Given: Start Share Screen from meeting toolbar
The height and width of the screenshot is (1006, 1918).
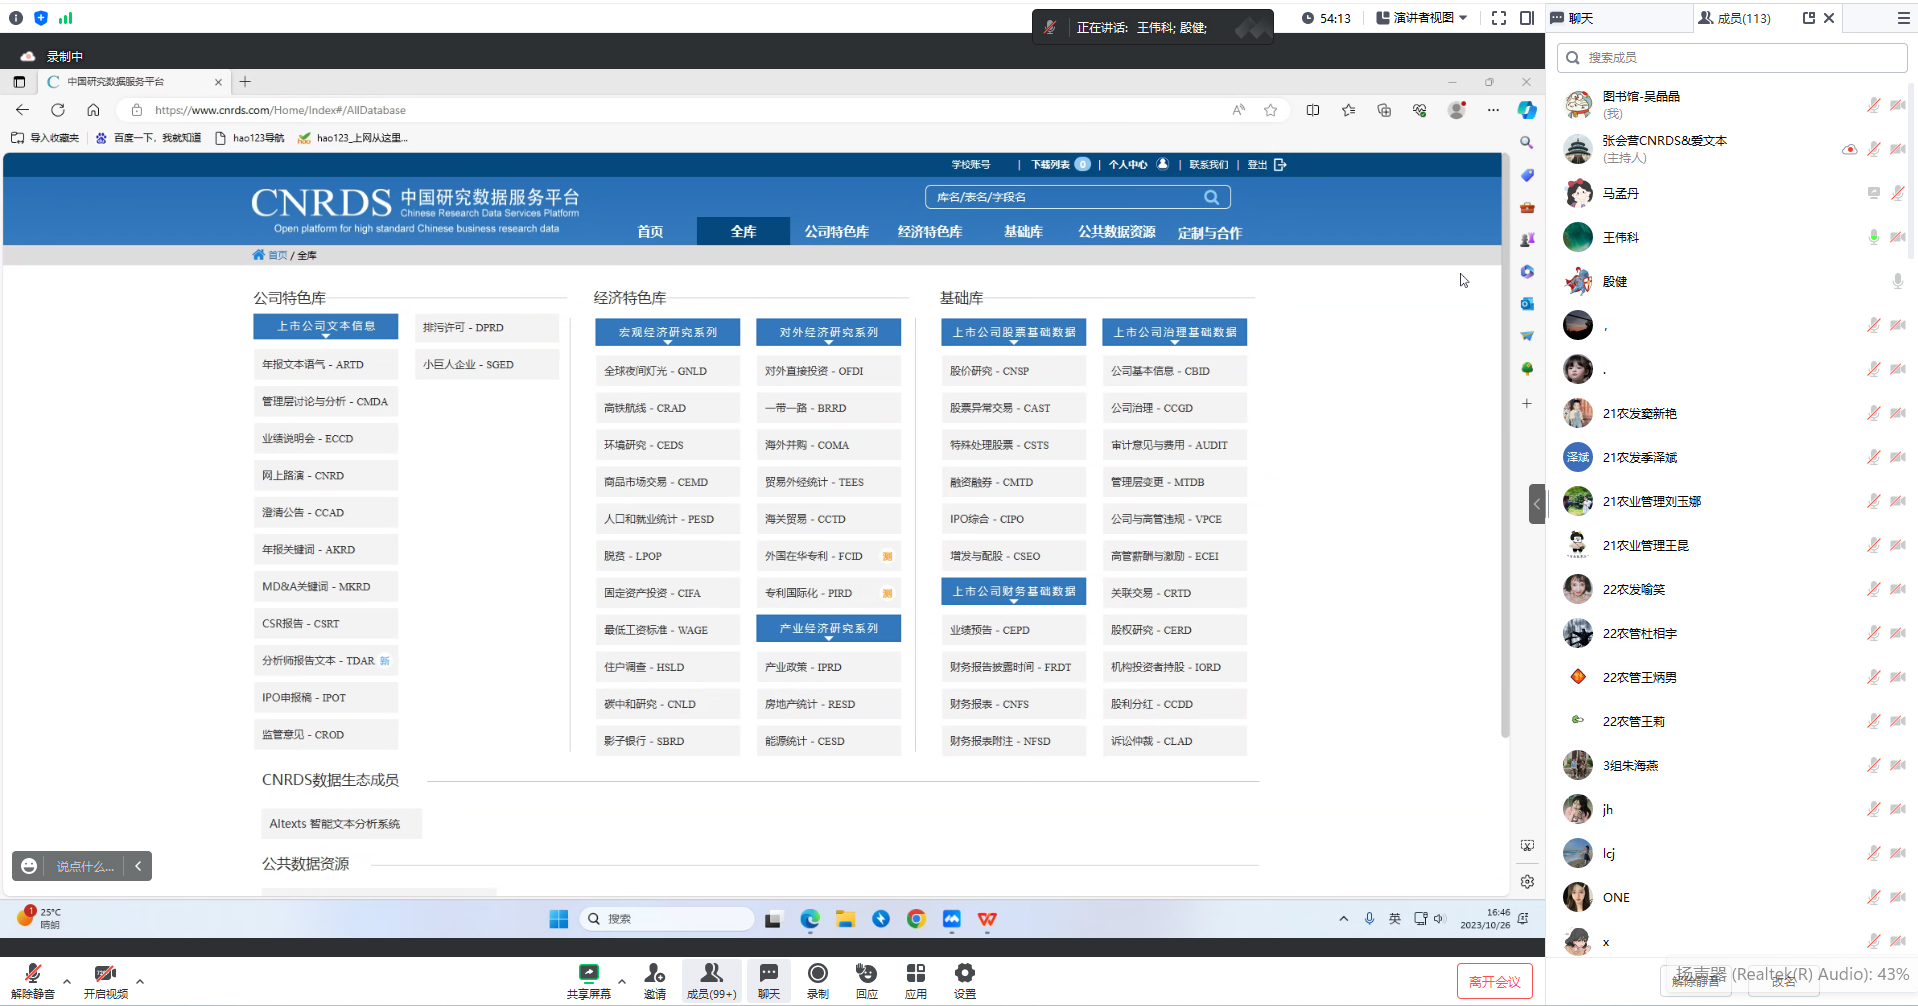Looking at the screenshot, I should tap(589, 981).
